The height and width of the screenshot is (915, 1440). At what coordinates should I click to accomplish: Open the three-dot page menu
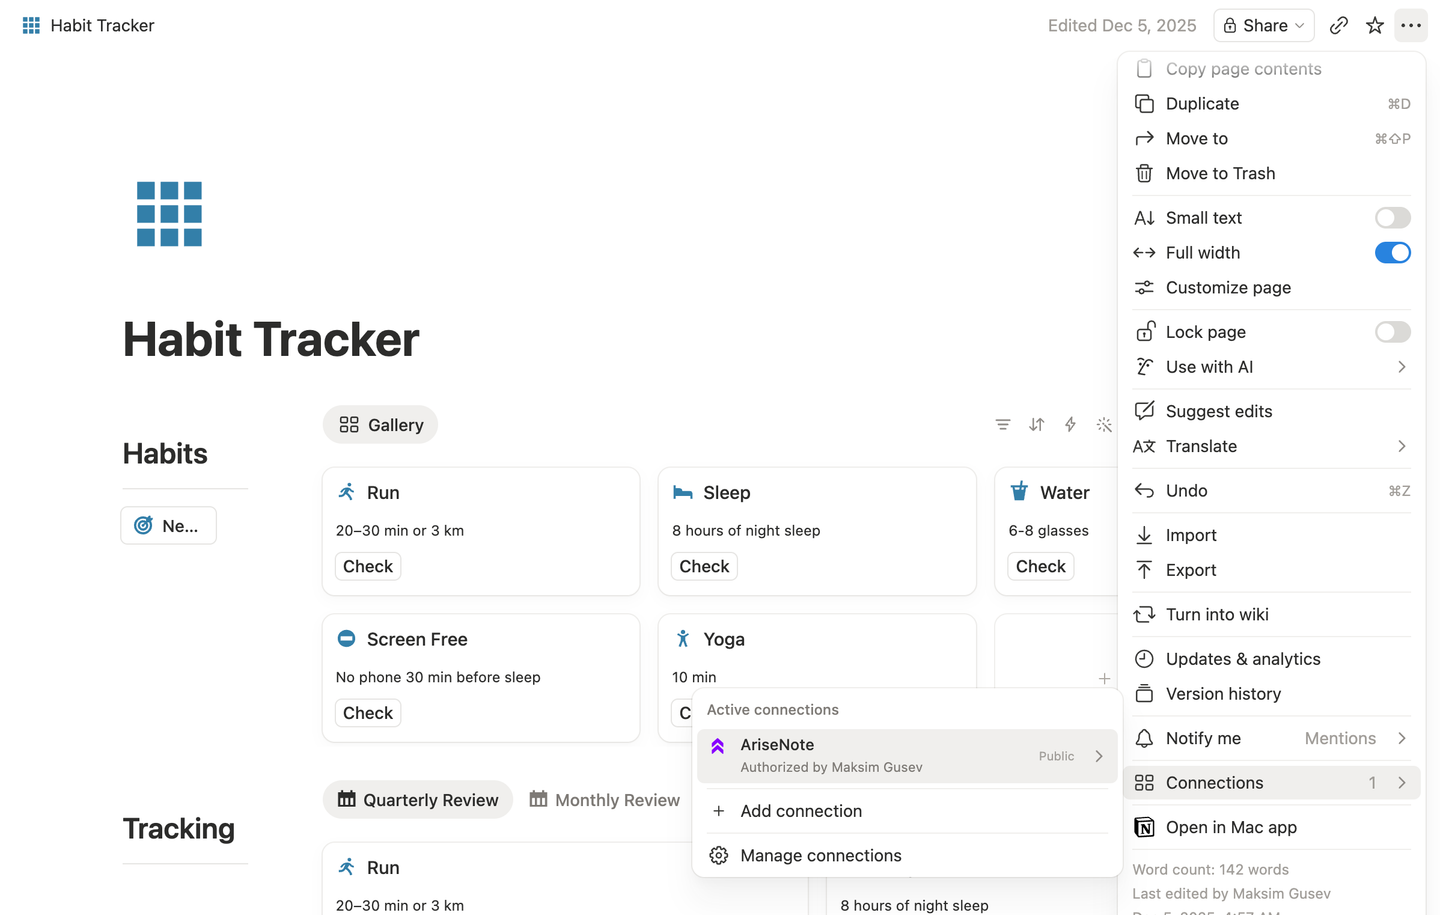(x=1411, y=26)
